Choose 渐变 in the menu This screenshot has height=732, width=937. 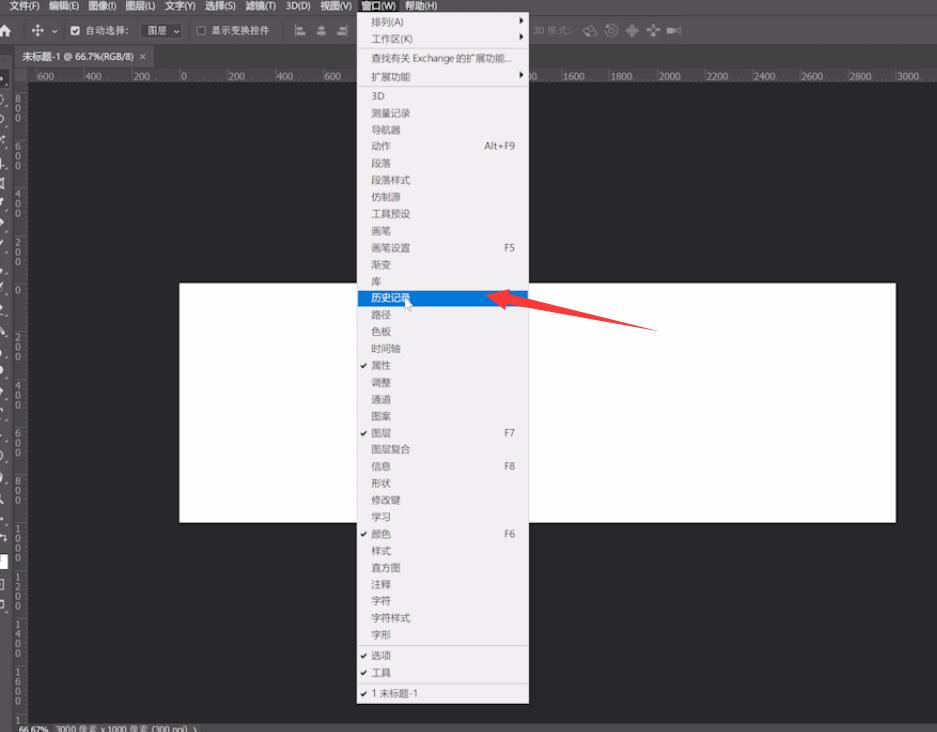click(442, 265)
